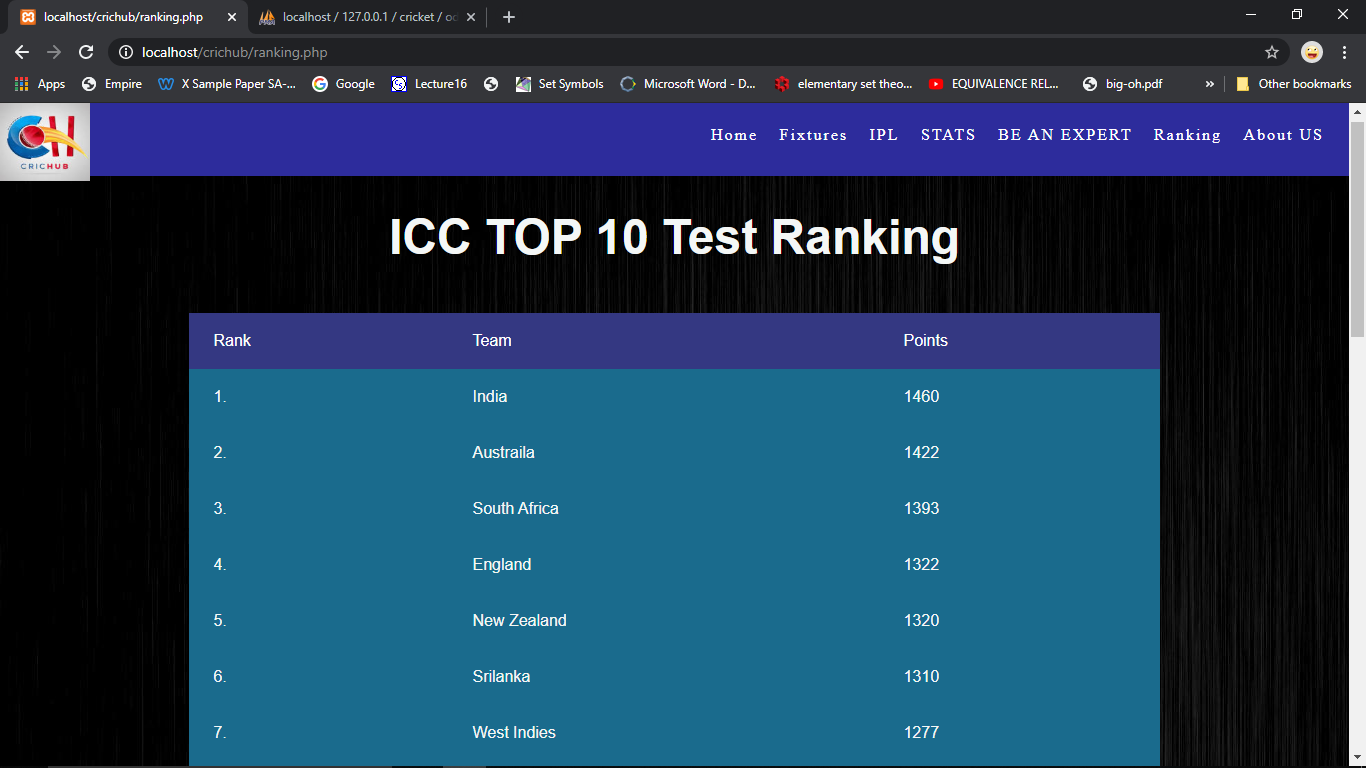Select the India team cell
The height and width of the screenshot is (768, 1366).
490,397
